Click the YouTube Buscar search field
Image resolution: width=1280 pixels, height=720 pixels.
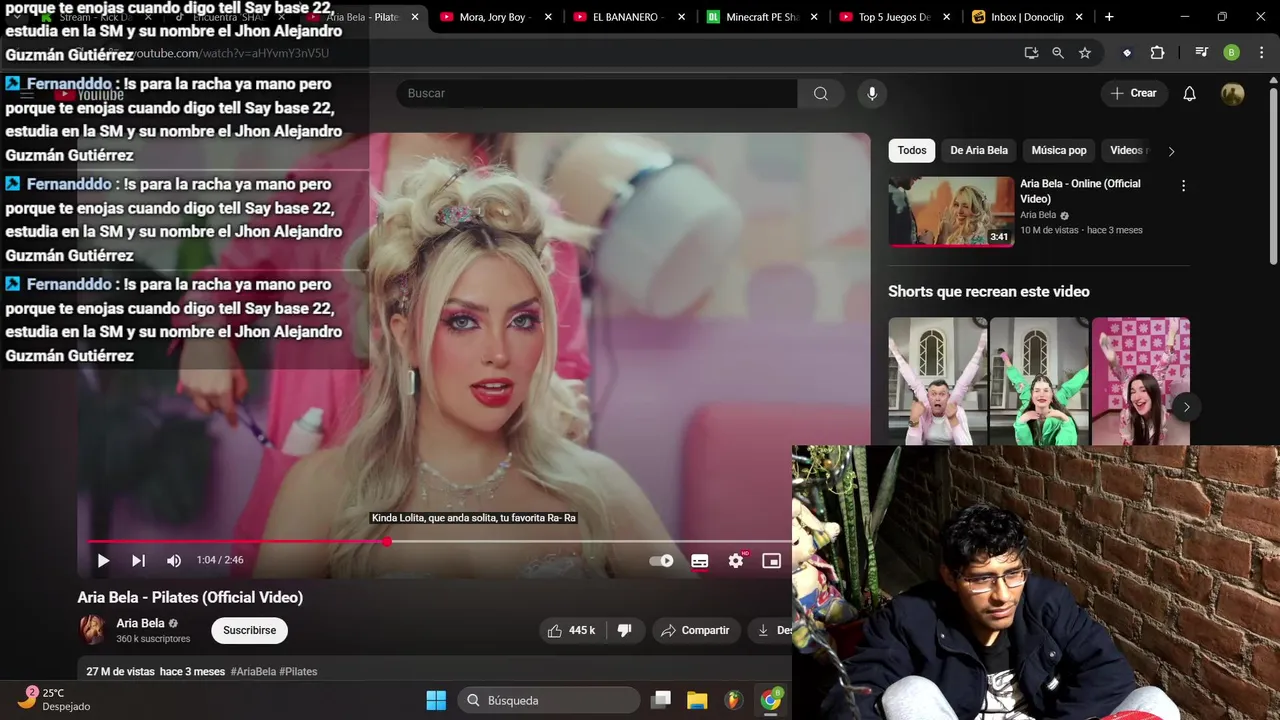(597, 93)
